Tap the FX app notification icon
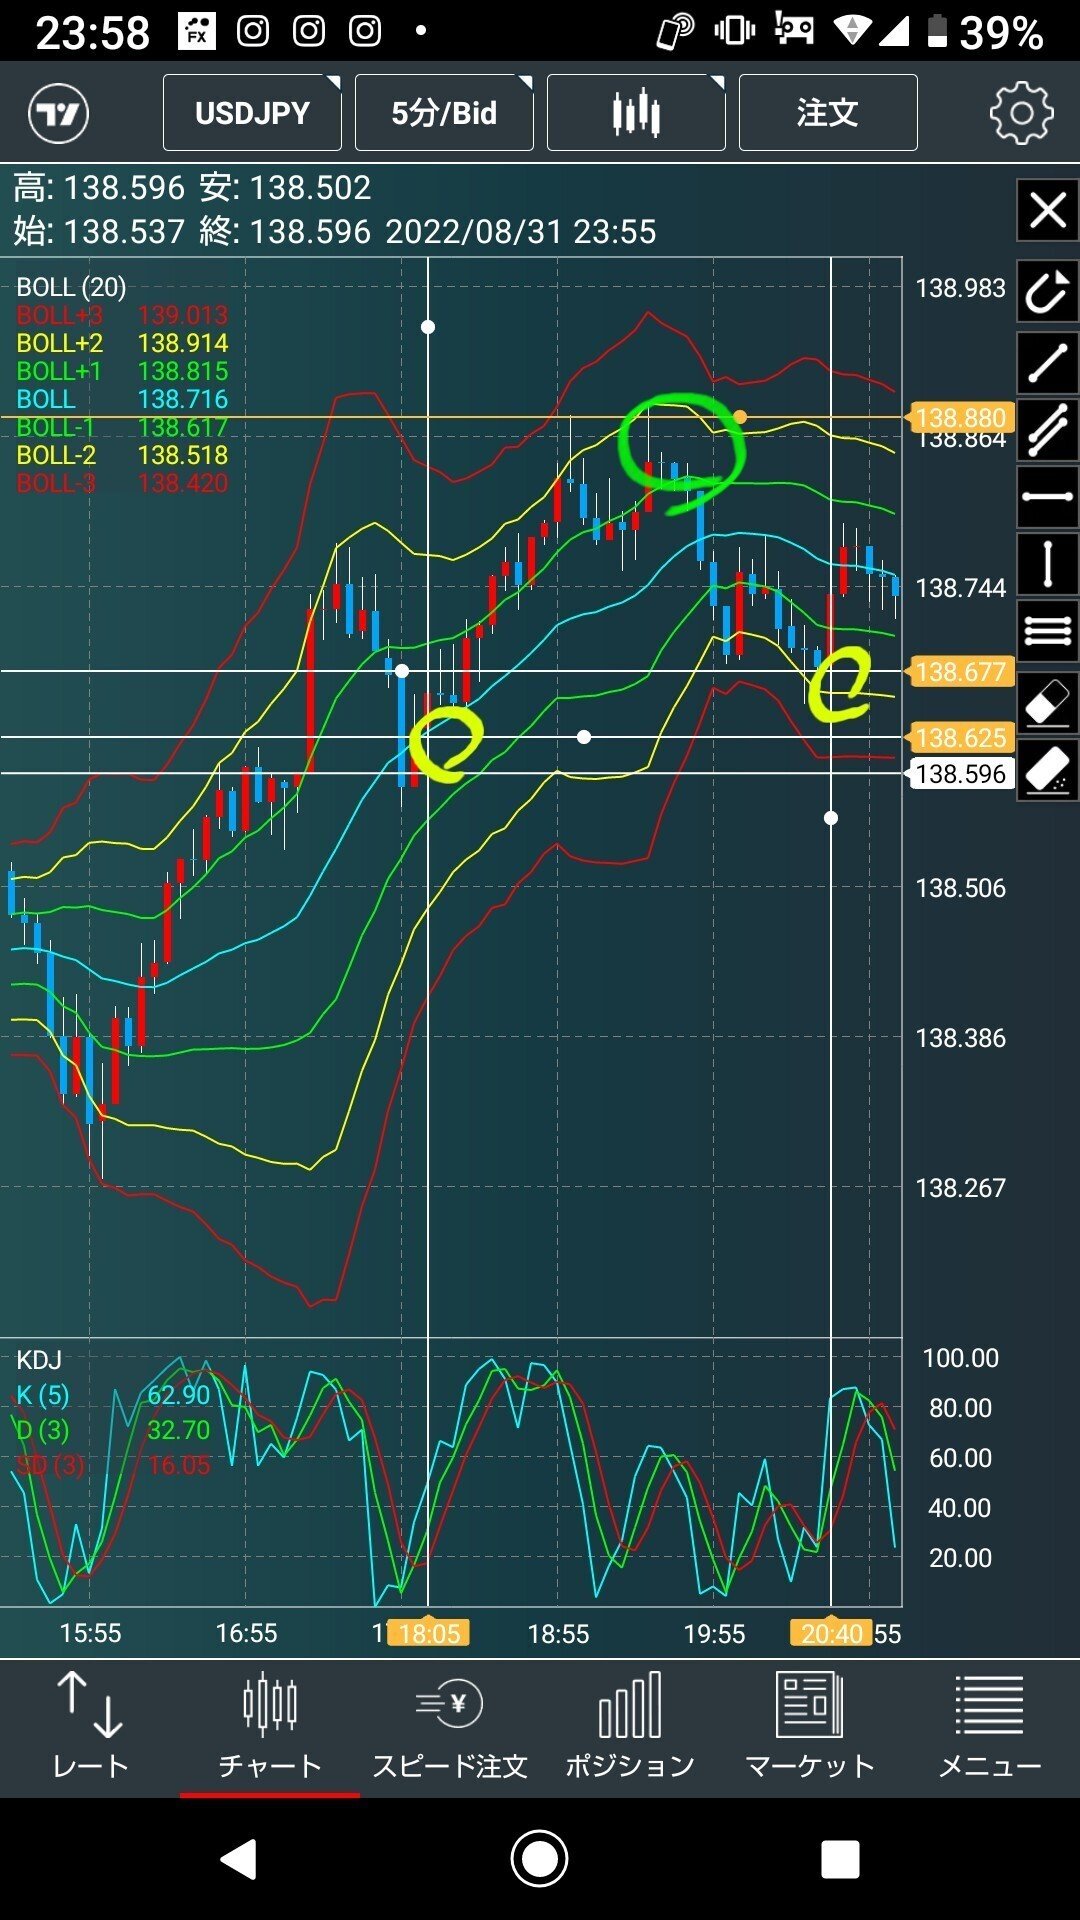 197,32
